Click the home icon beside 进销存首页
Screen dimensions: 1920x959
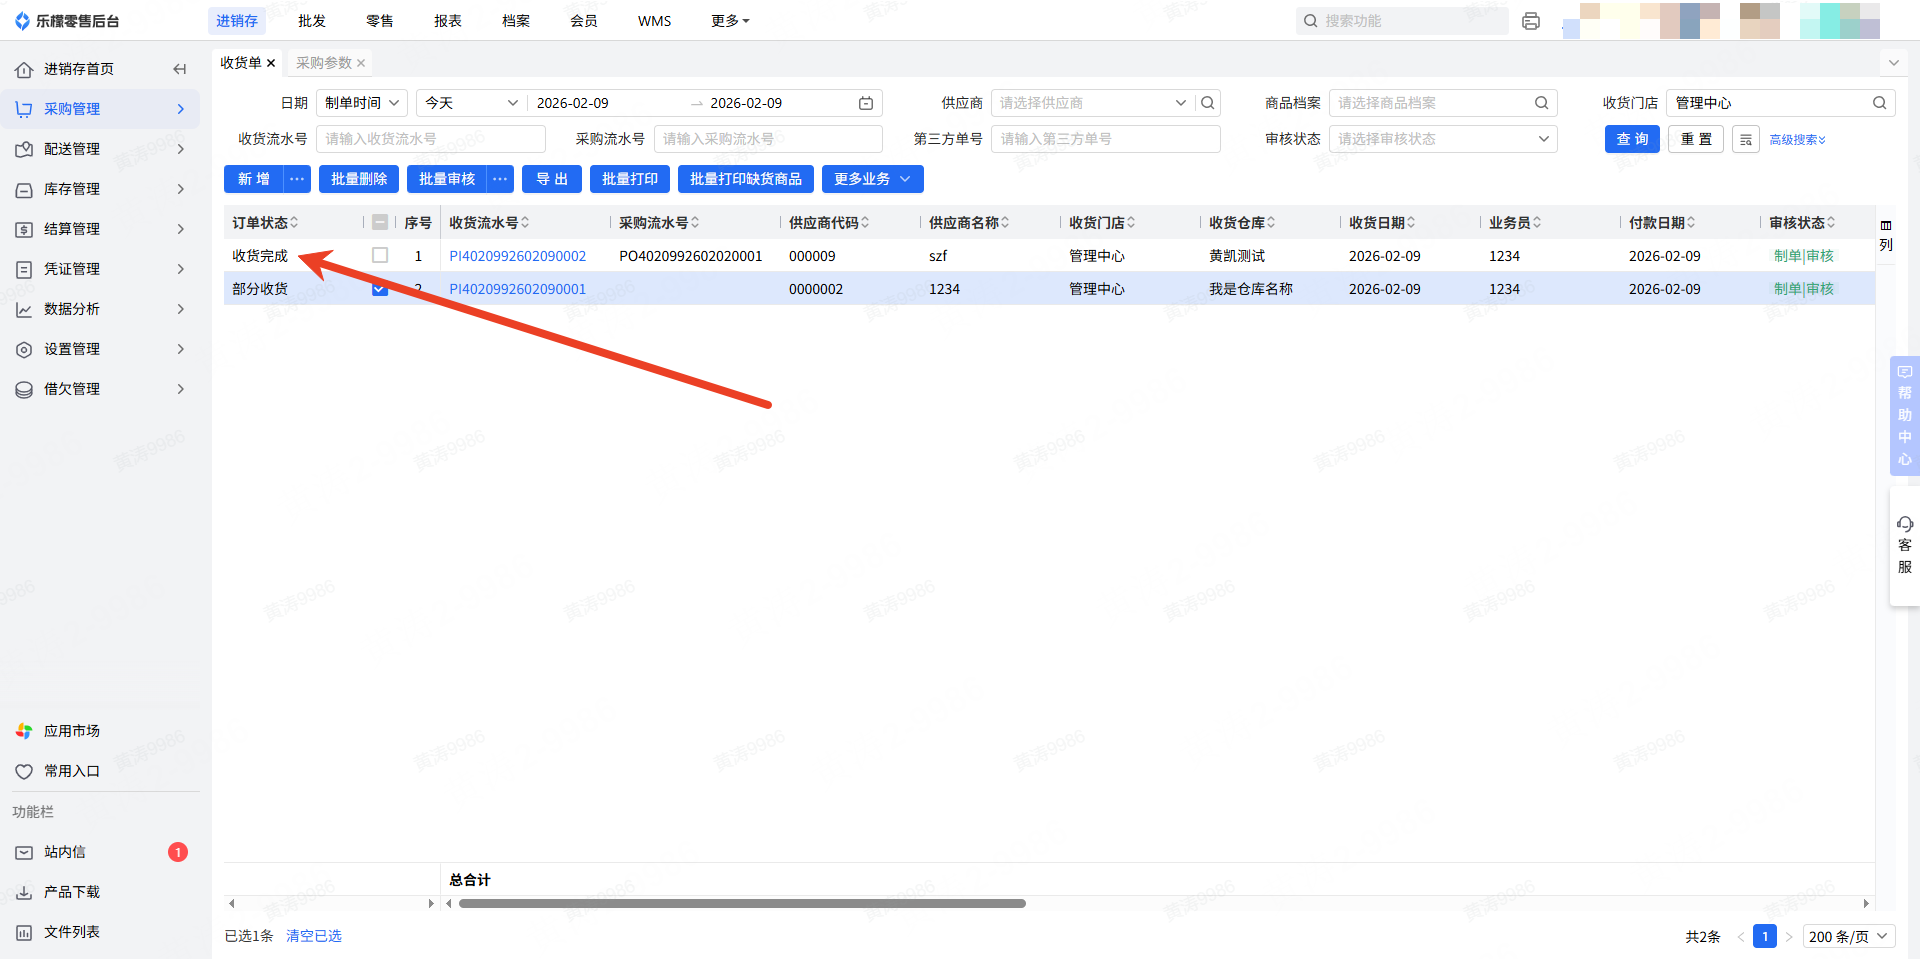pyautogui.click(x=24, y=69)
